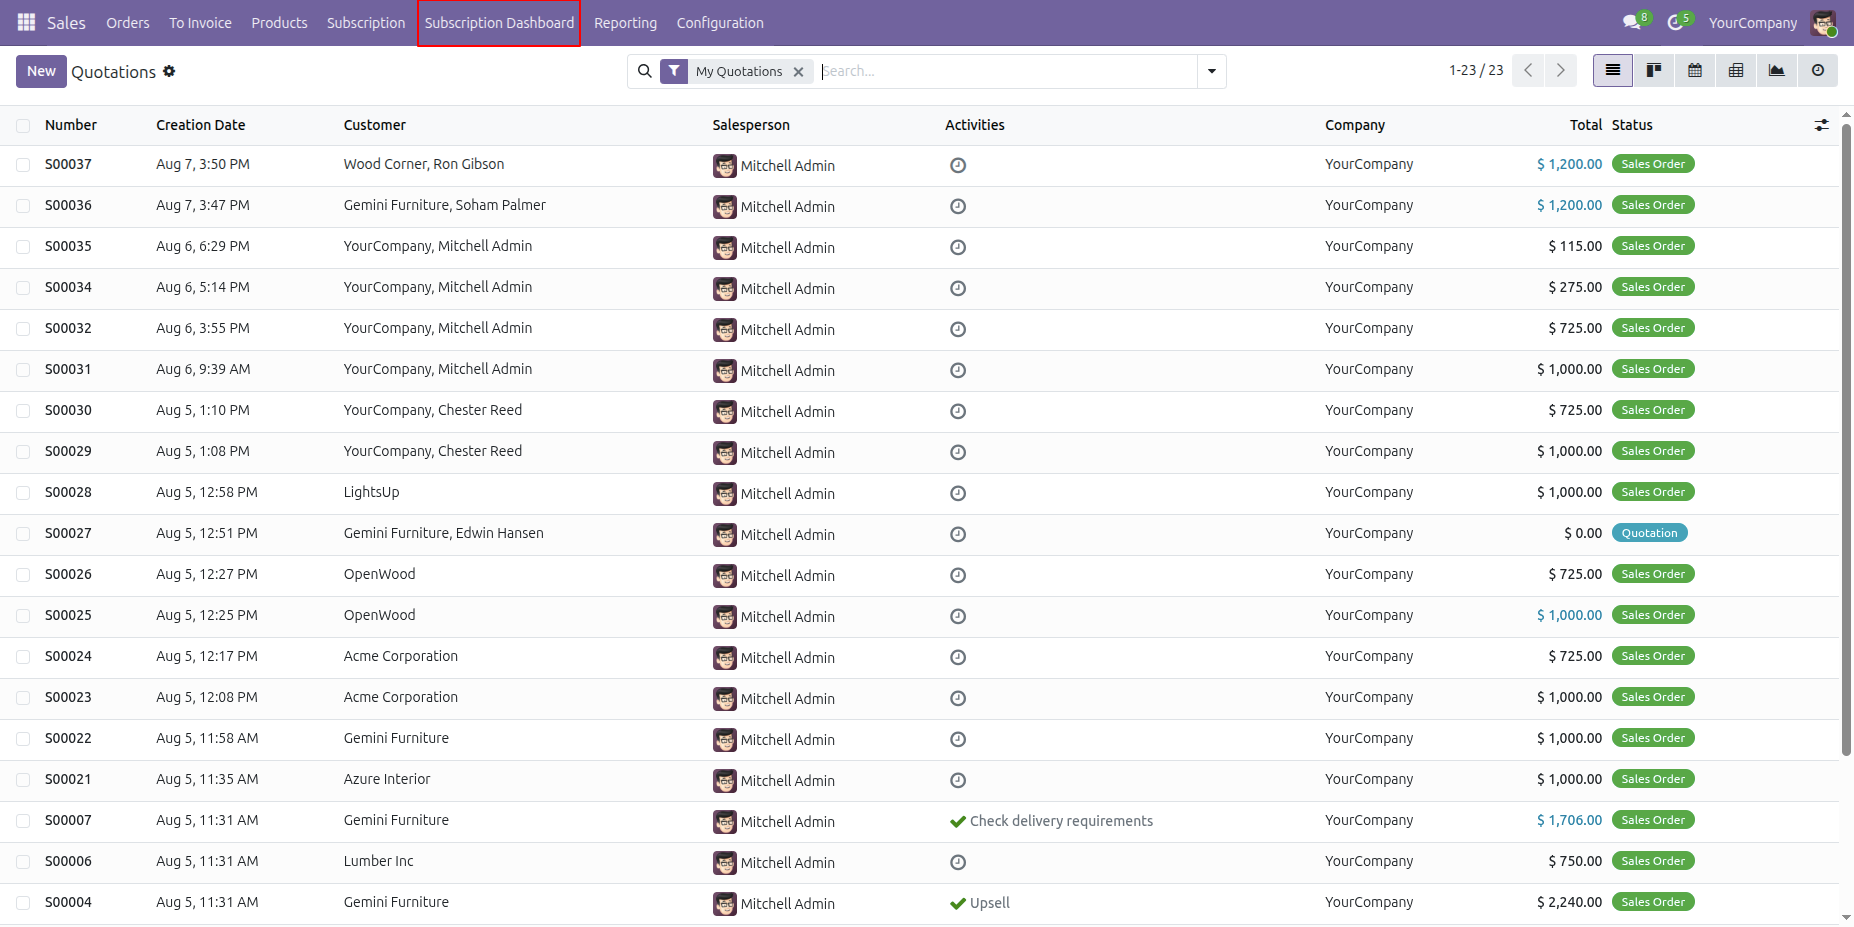This screenshot has width=1854, height=927.
Task: Open optional columns adjust icon
Action: (x=1822, y=125)
